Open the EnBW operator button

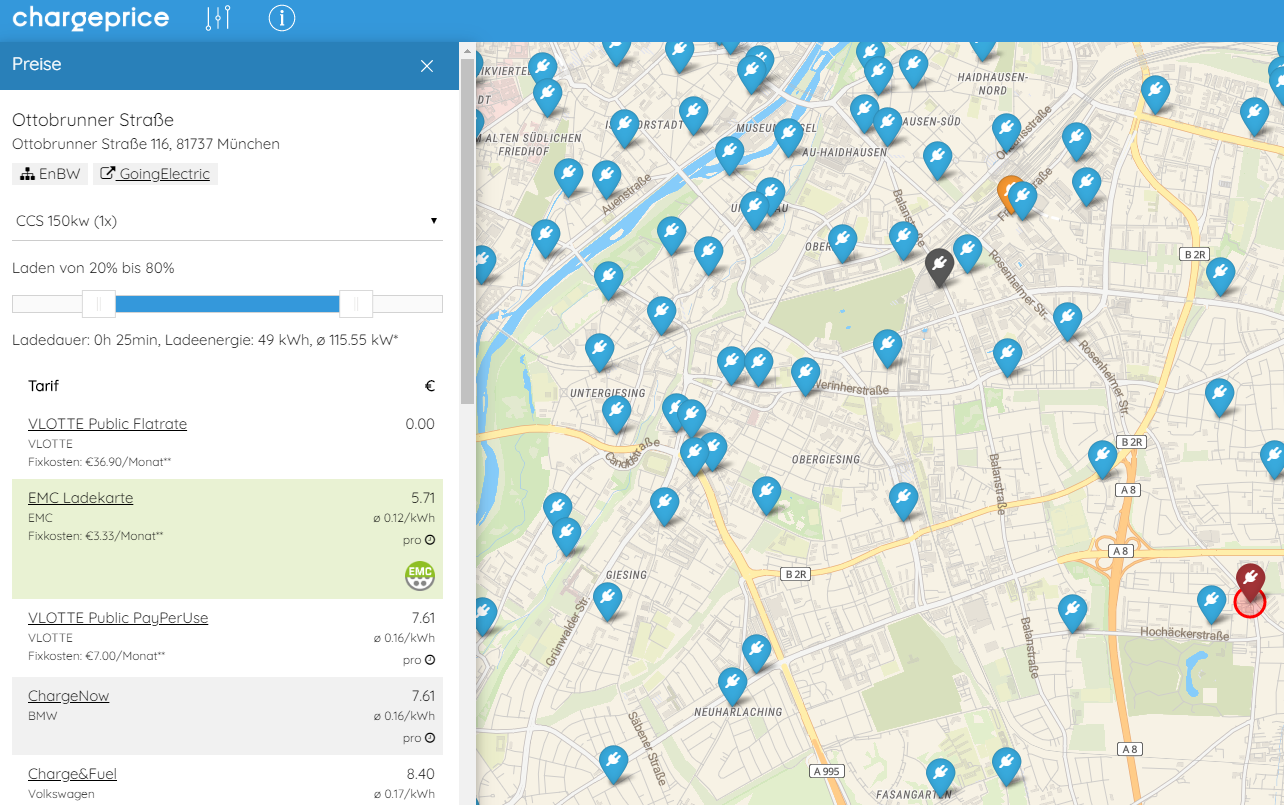[50, 174]
